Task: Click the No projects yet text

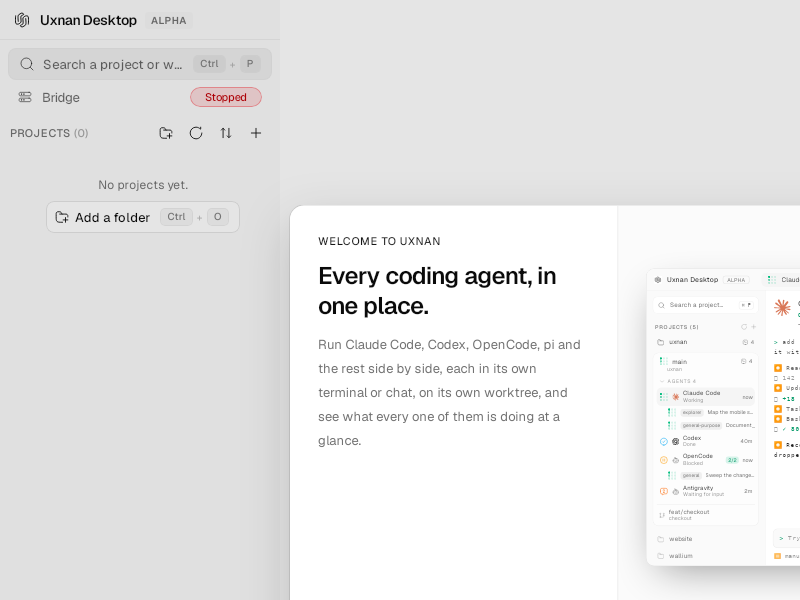Action: click(143, 185)
